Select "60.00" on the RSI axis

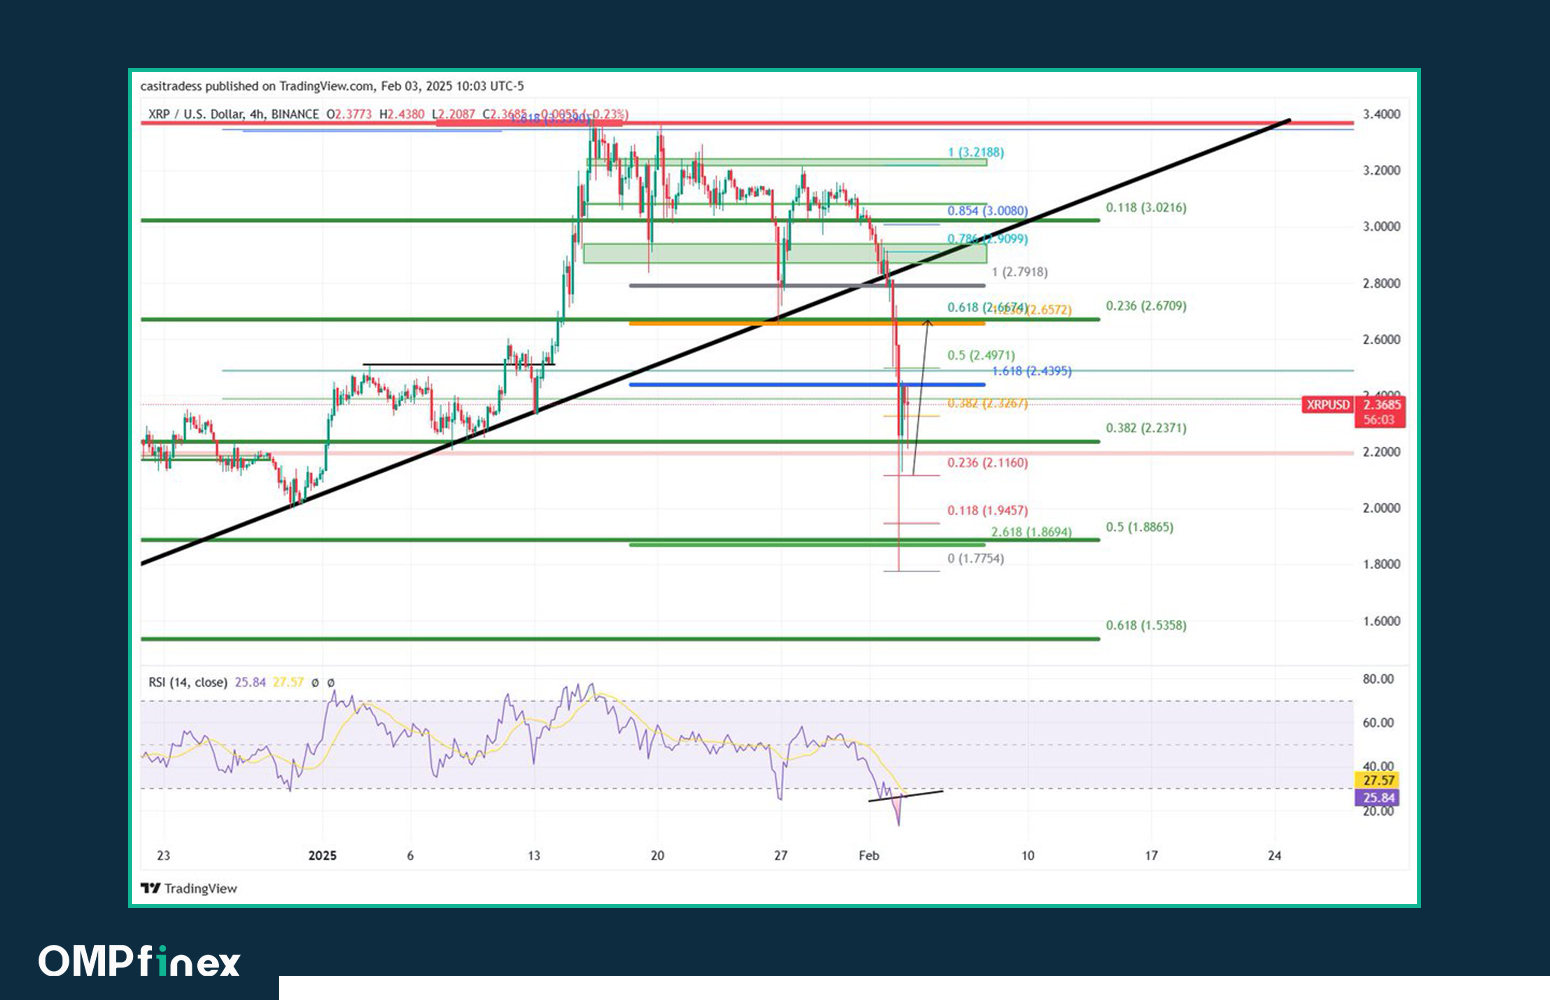pos(1378,723)
